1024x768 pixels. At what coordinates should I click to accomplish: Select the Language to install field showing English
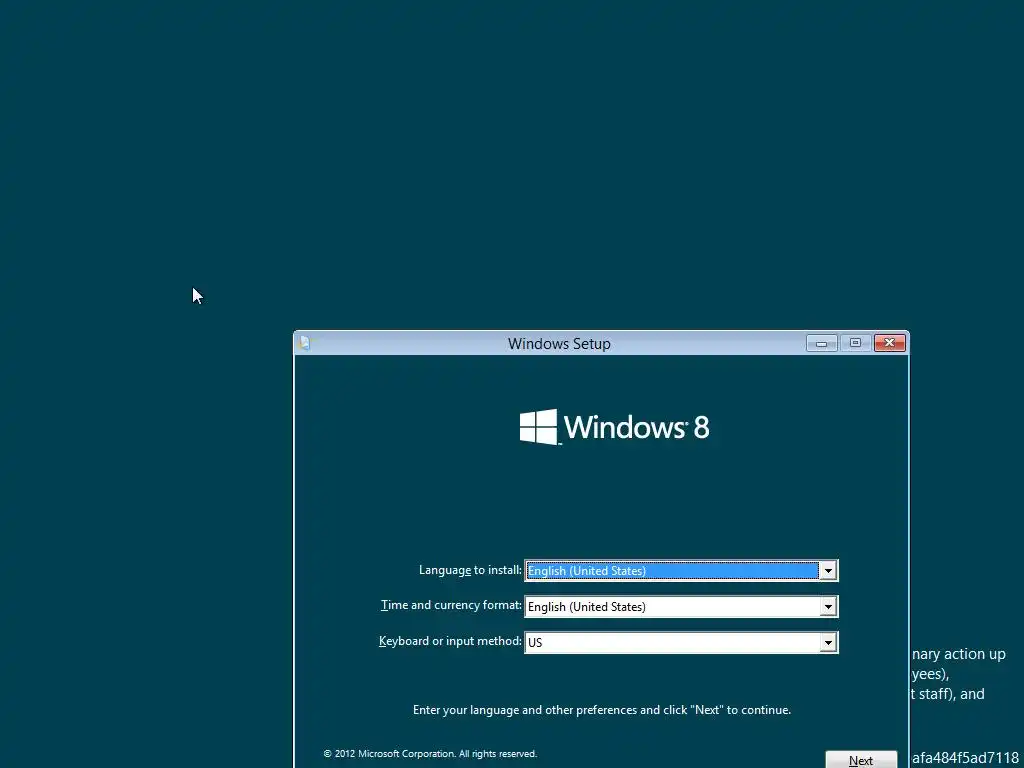pos(681,571)
